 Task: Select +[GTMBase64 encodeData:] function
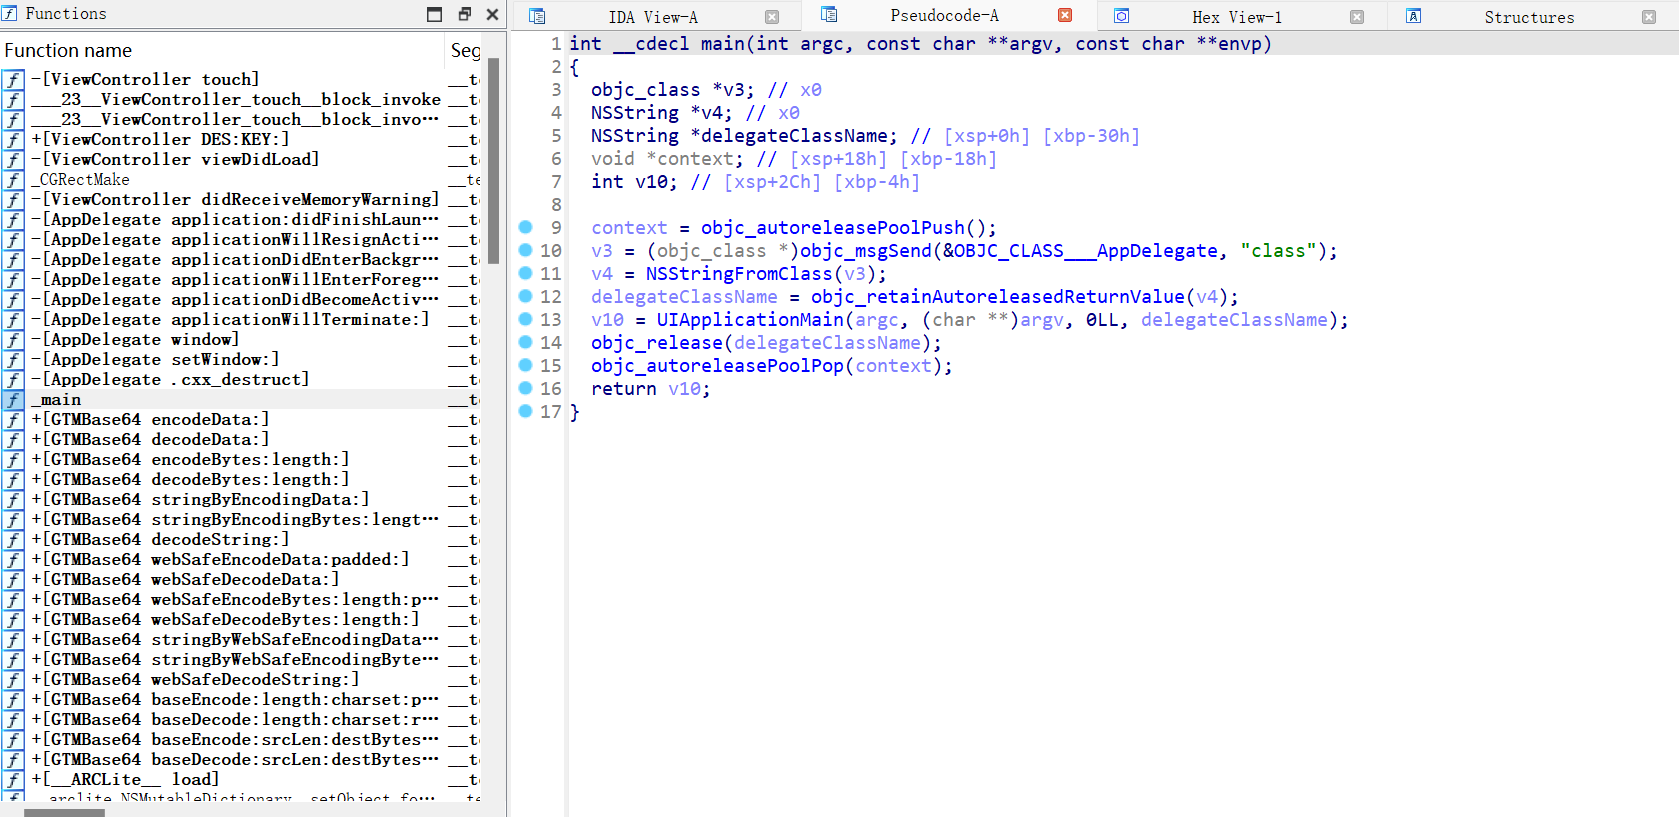coord(150,419)
